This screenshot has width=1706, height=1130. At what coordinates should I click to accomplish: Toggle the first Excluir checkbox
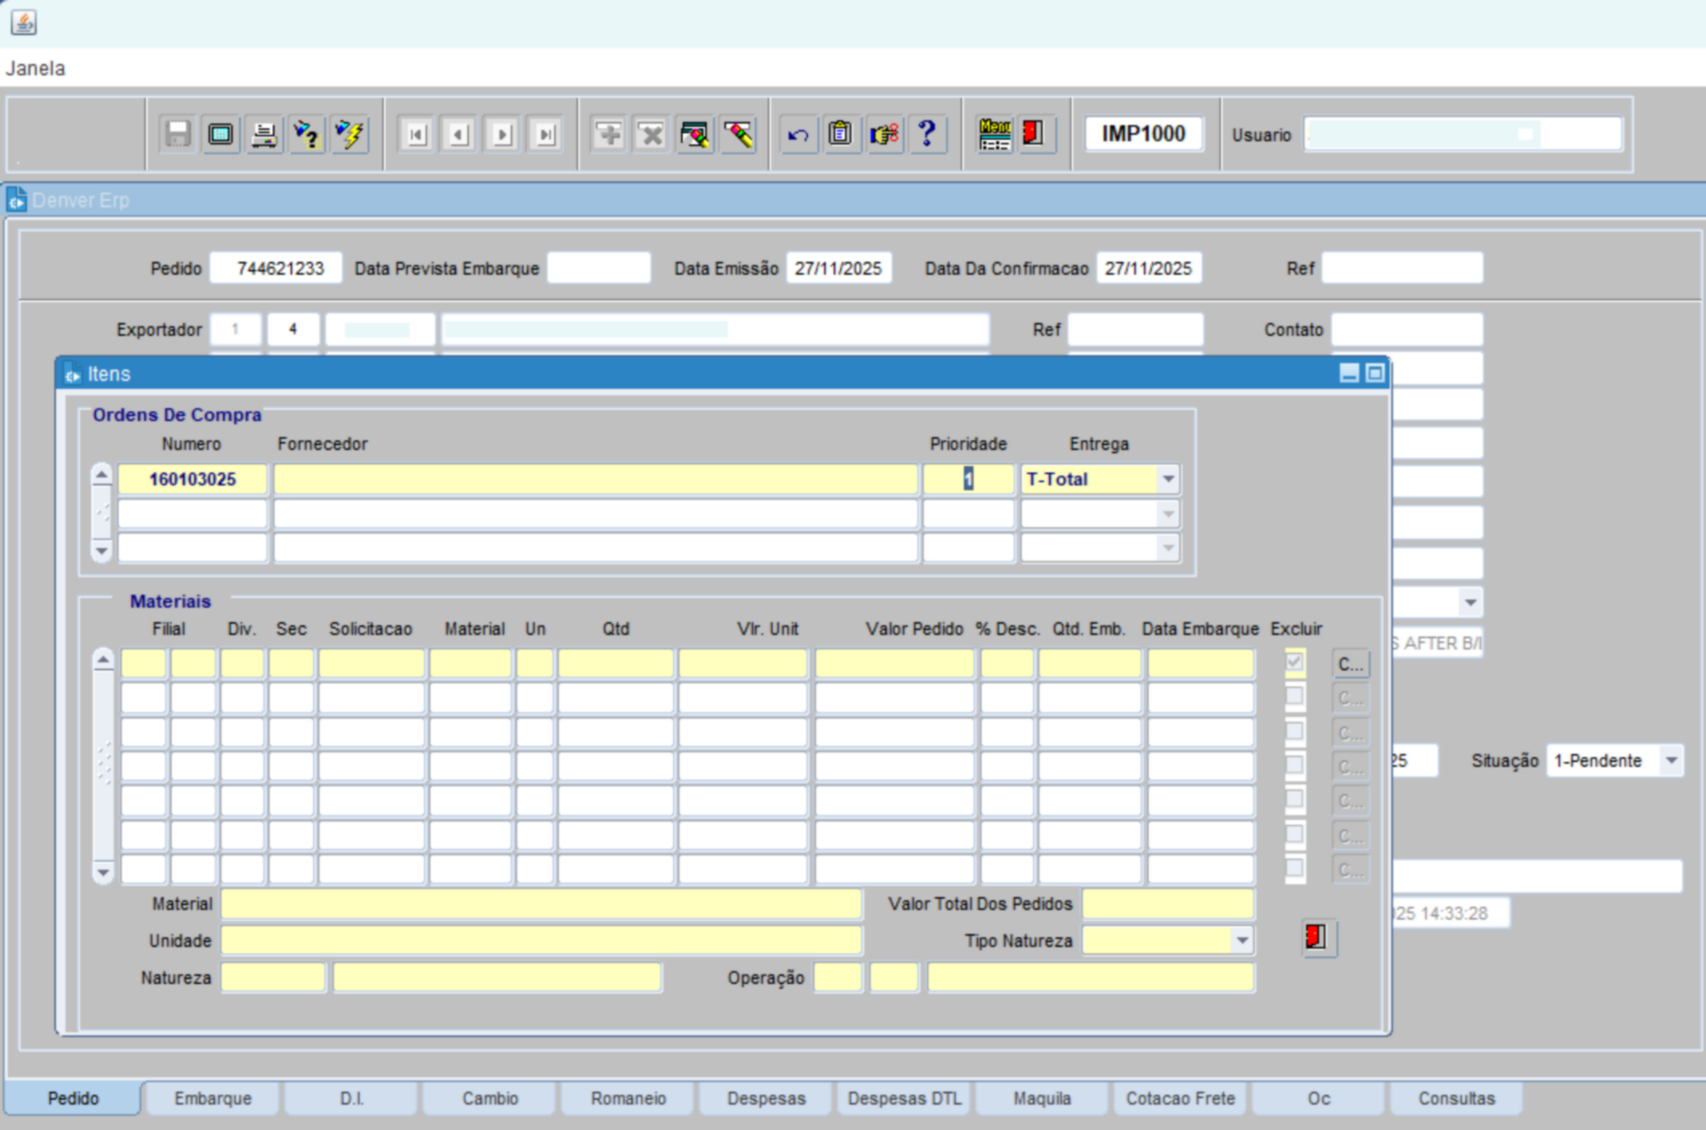pos(1294,662)
